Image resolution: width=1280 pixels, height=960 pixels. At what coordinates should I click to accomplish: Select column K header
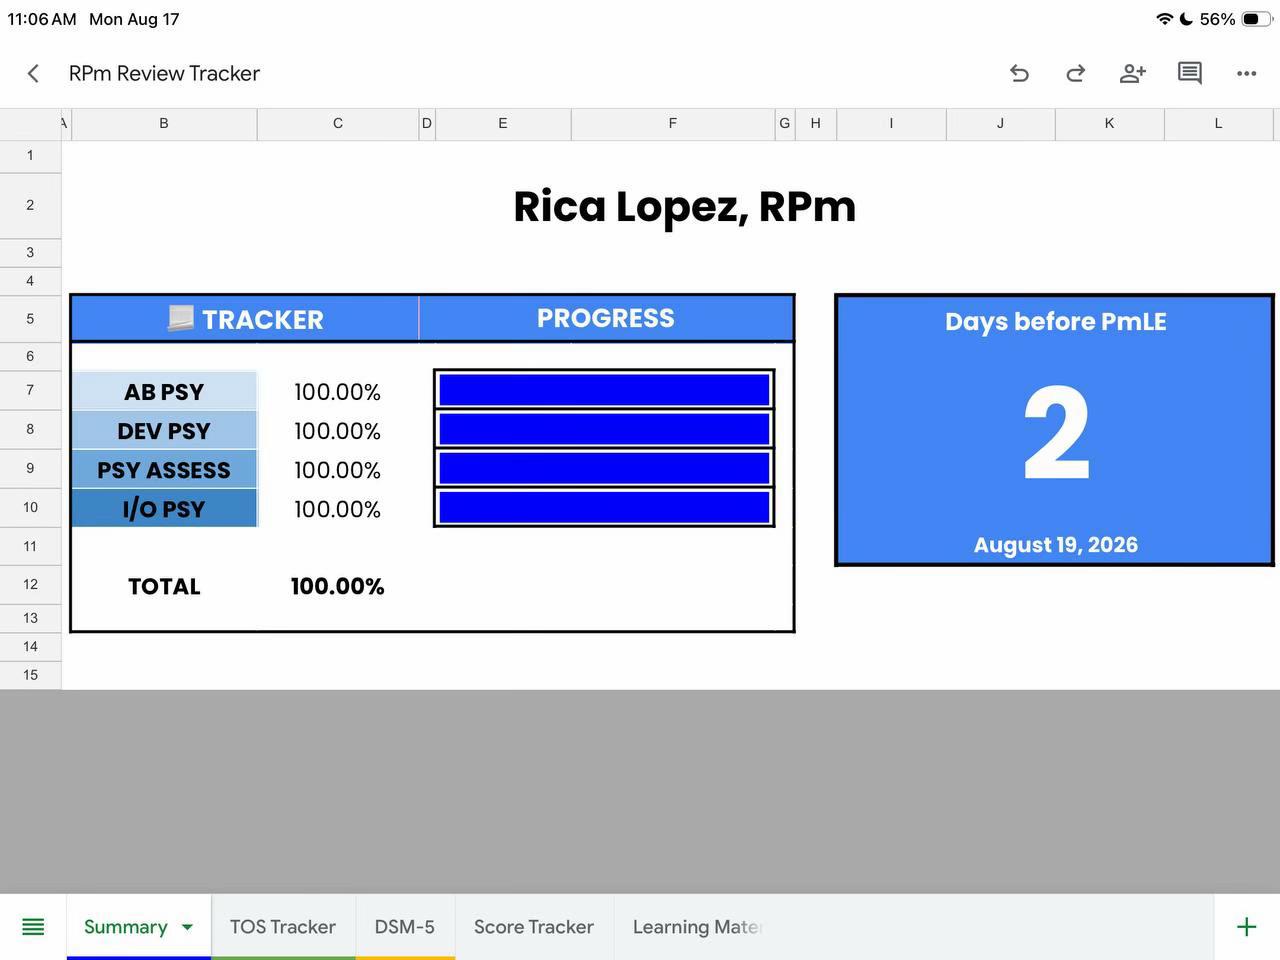click(1109, 123)
